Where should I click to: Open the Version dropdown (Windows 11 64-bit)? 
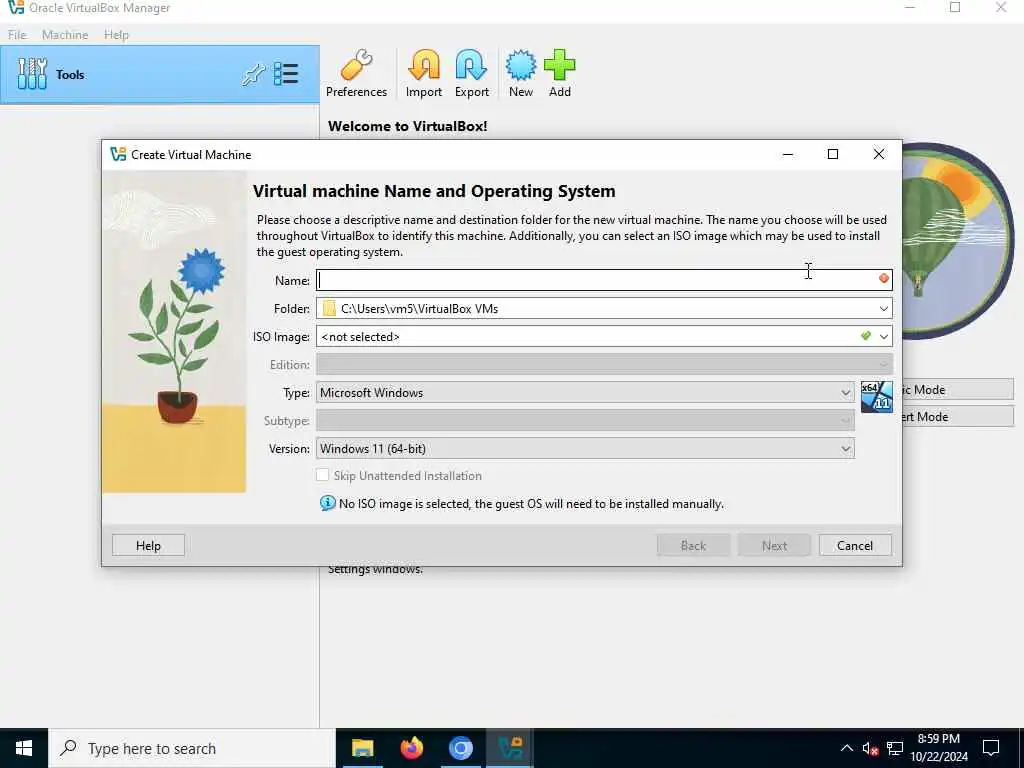tap(585, 449)
